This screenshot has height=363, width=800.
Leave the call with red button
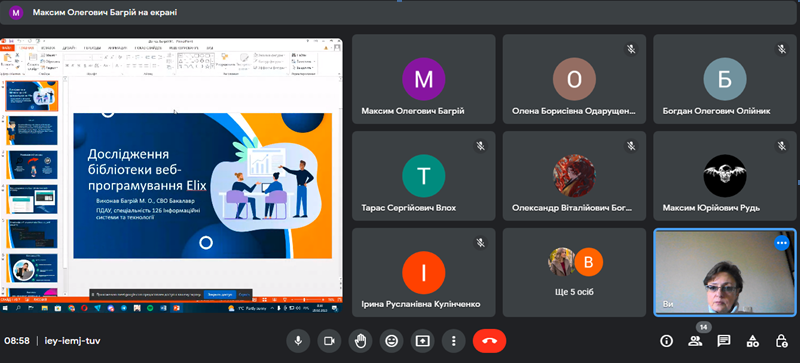489,341
